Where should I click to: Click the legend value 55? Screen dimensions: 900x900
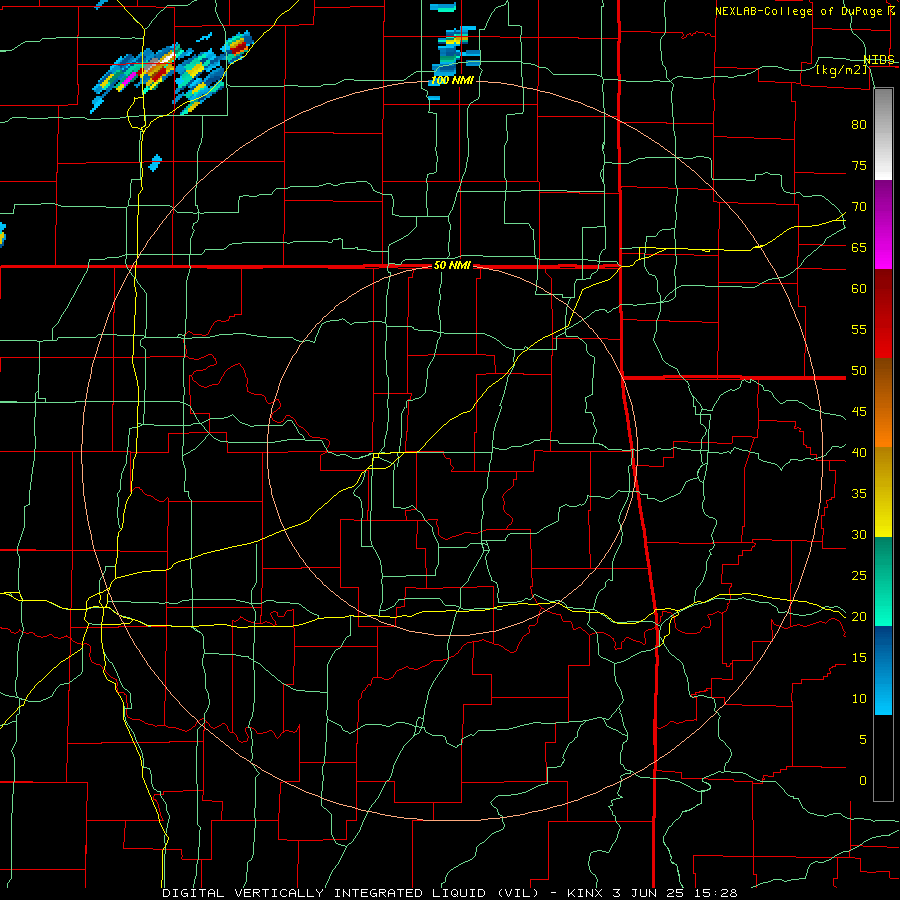(x=859, y=329)
